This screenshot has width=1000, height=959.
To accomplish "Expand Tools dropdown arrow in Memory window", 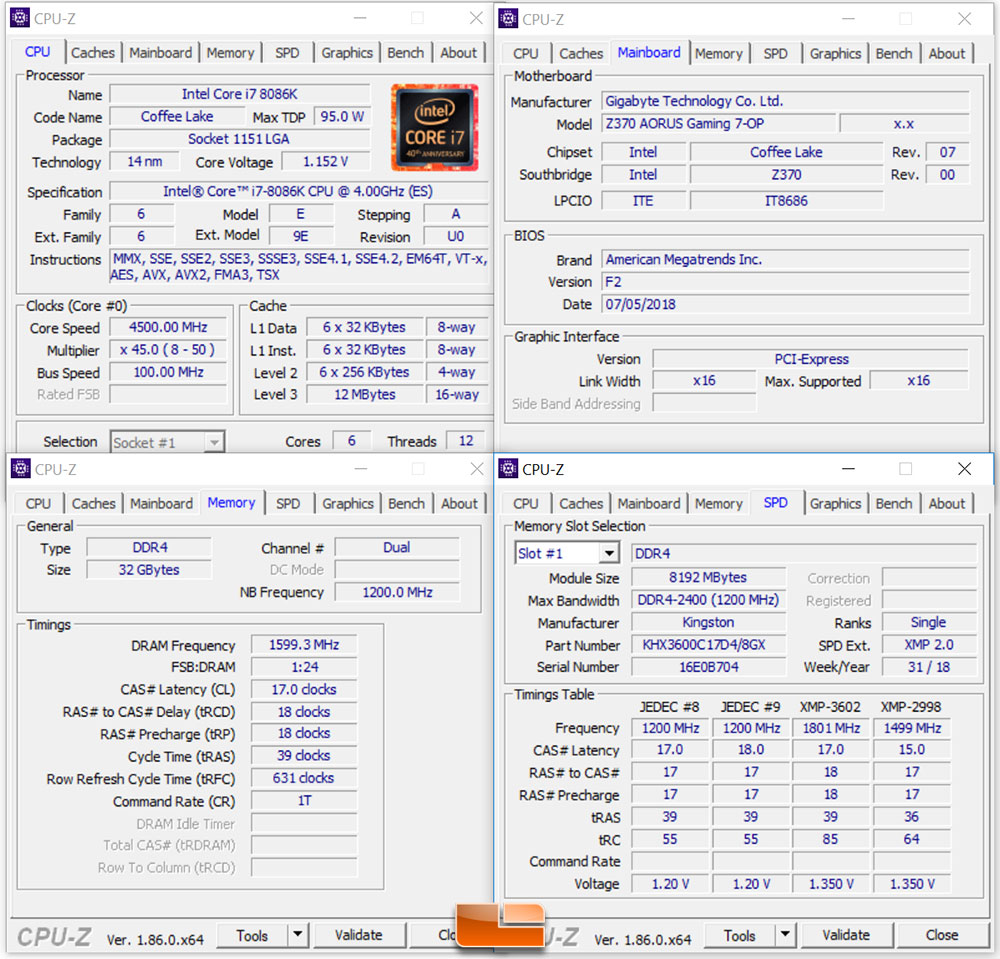I will [x=297, y=935].
